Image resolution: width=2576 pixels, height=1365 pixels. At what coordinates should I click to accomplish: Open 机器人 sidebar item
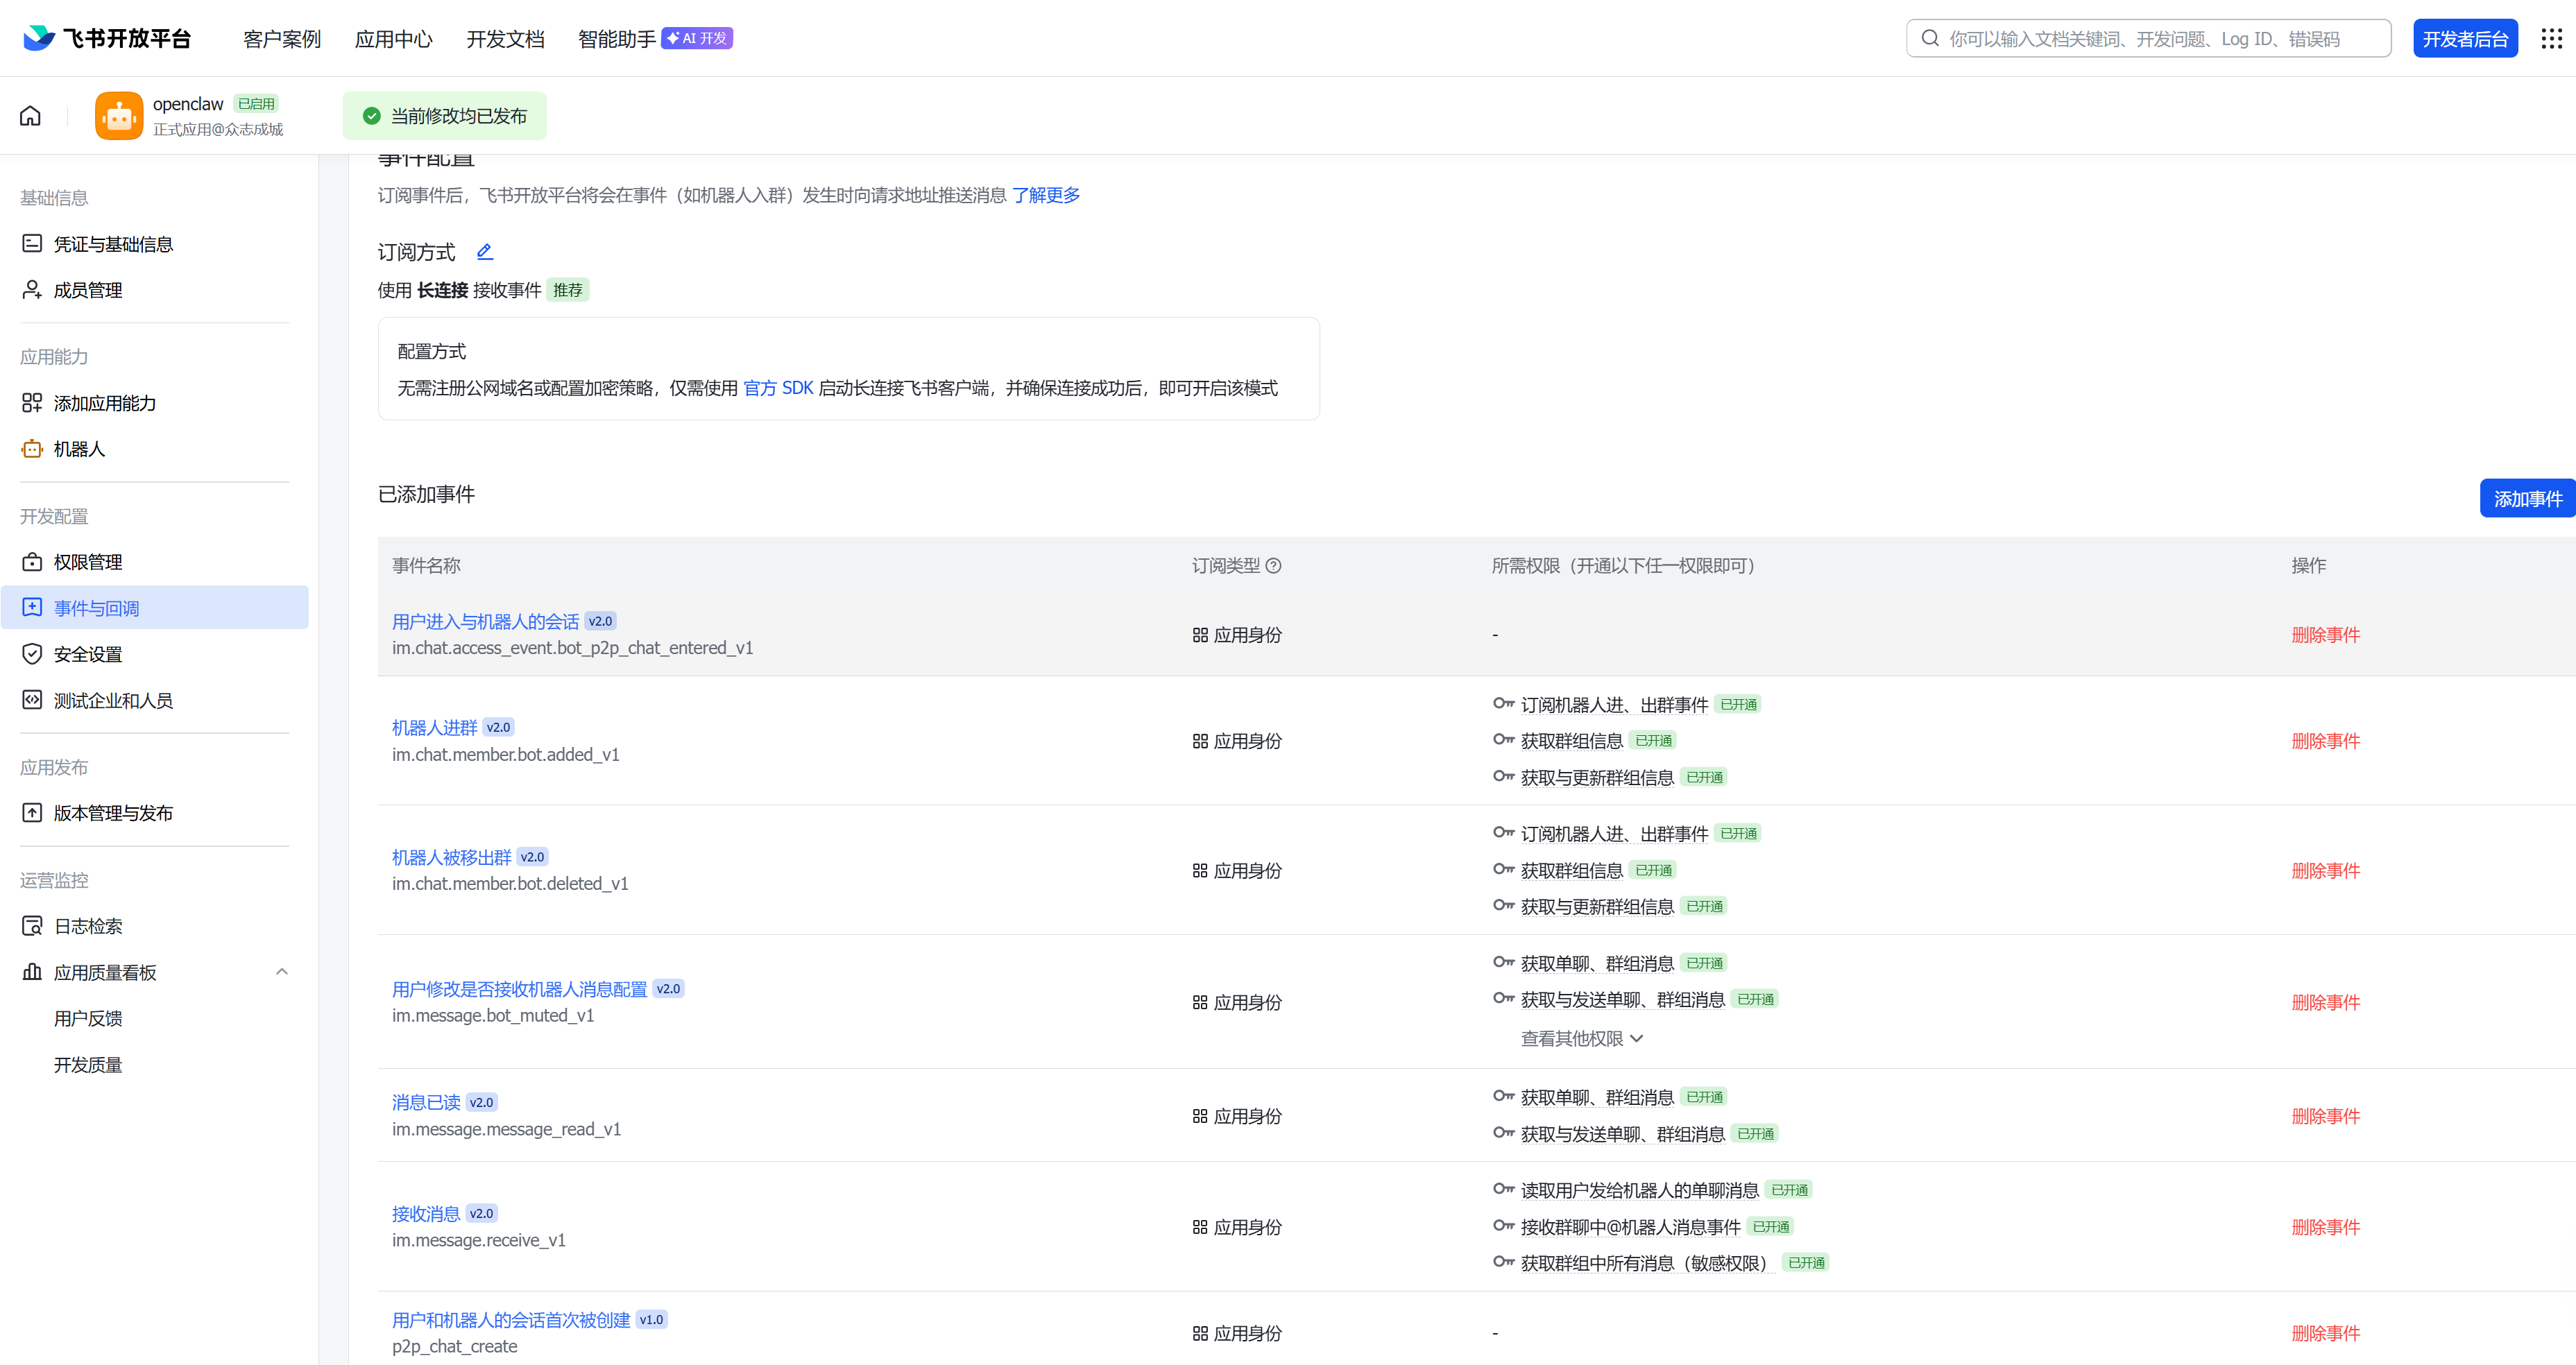(x=79, y=449)
